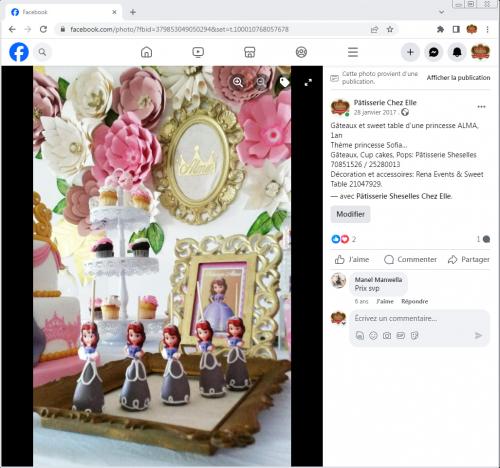Viewport: 500px width, 468px height.
Task: Open a new browser tab
Action: point(133,12)
